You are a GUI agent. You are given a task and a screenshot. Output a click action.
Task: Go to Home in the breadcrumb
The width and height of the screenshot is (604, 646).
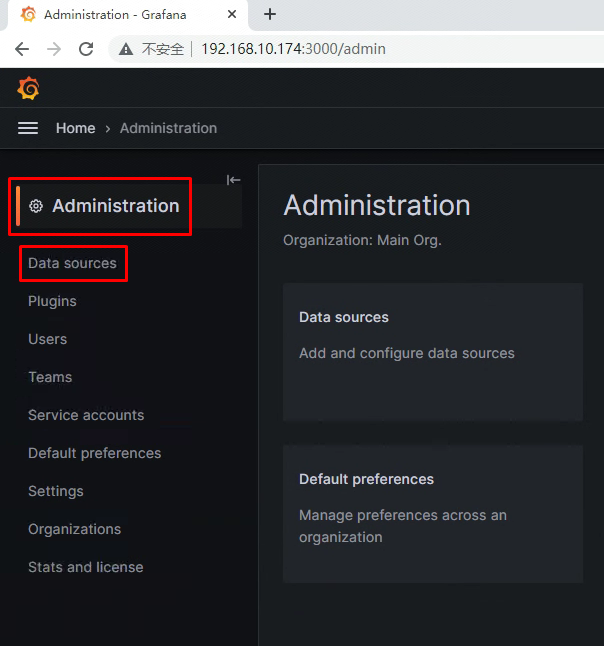75,128
